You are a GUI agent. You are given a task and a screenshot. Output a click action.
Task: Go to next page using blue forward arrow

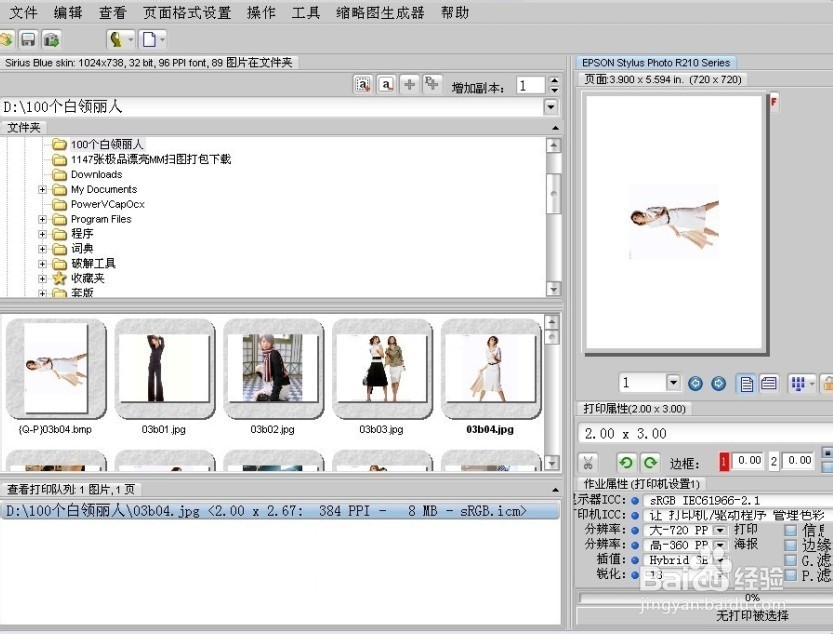(719, 382)
